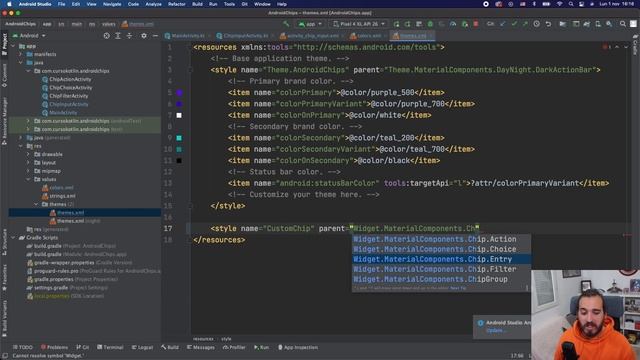Select Widget.MaterialComponents.ChipGroup suggestion

coord(441,279)
